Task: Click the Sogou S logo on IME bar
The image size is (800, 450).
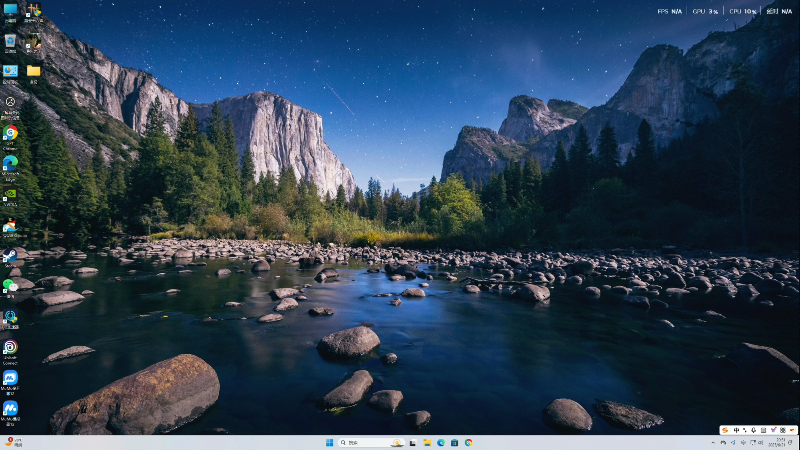Action: point(725,430)
